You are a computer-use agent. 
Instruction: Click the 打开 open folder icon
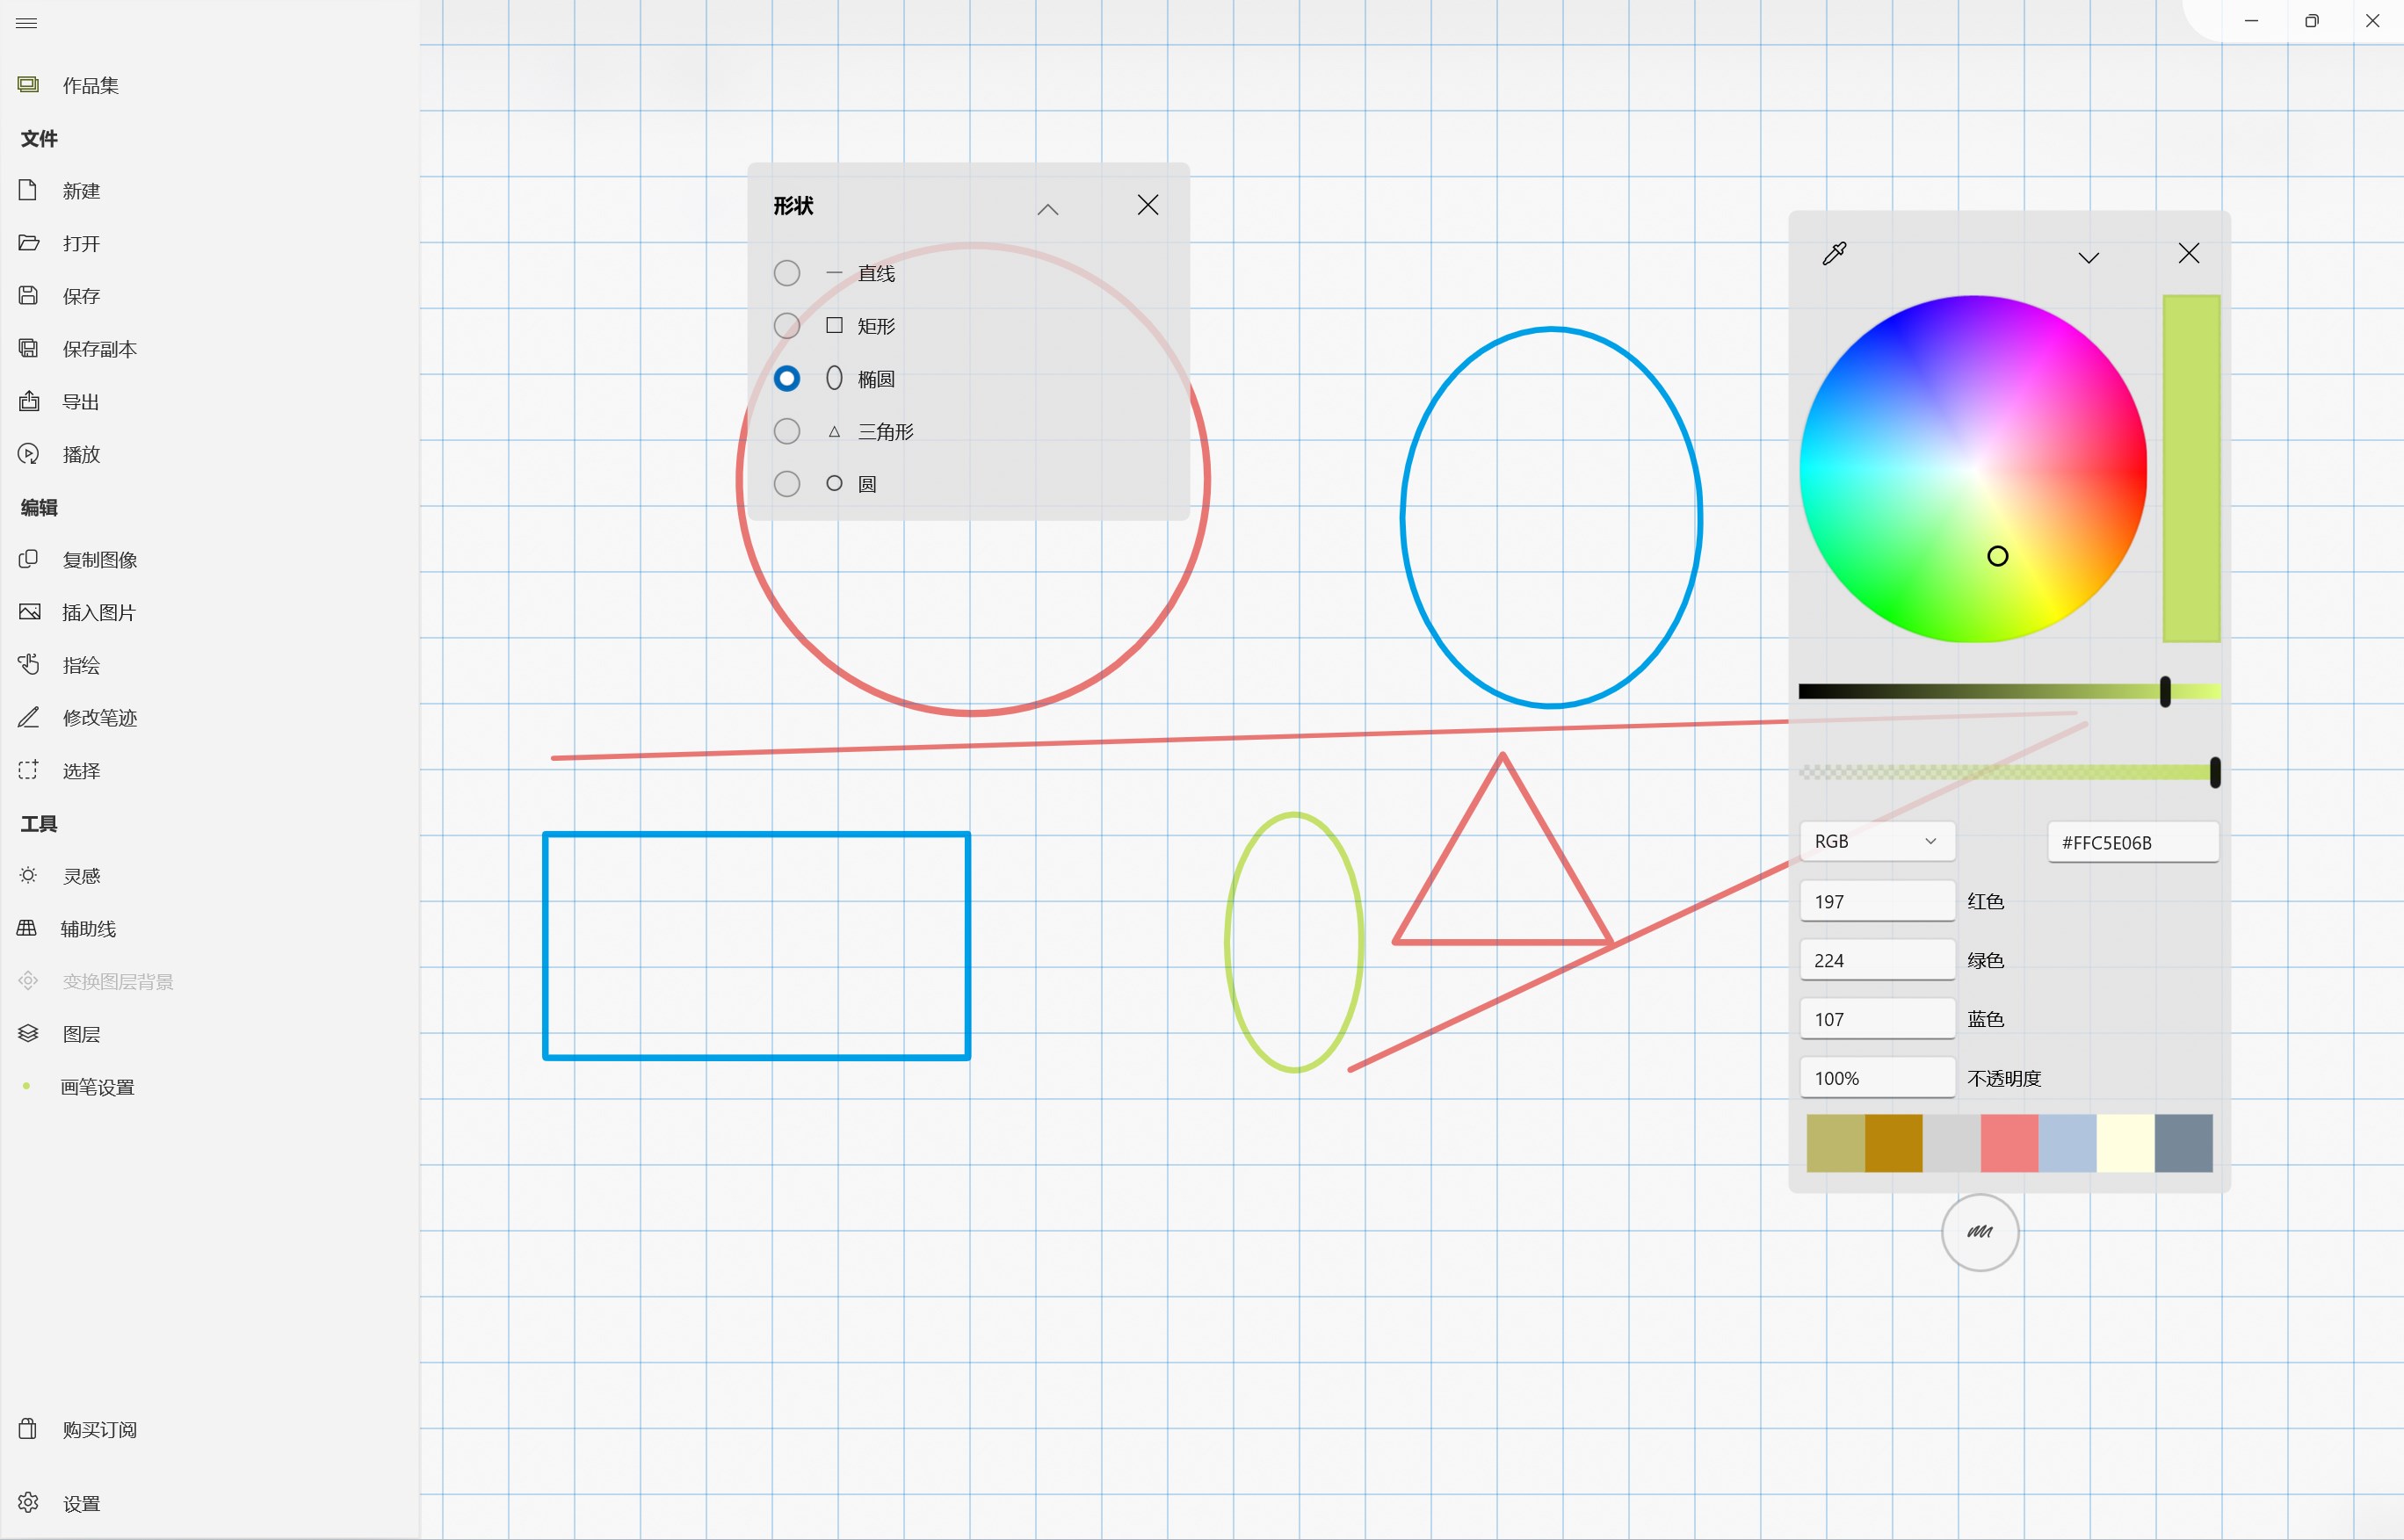coord(28,243)
